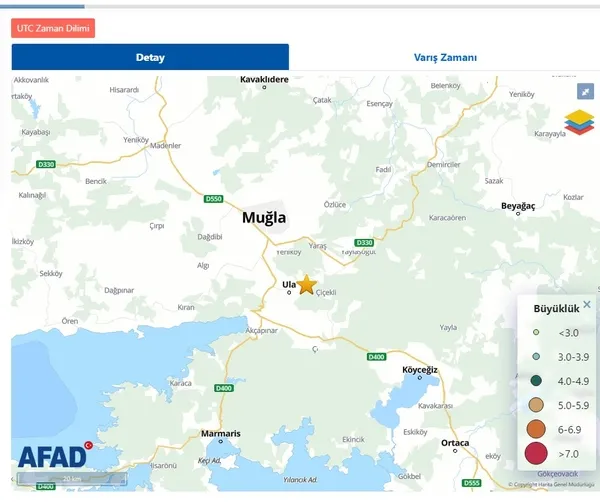Click the Yılancık Ad. island label

[x=300, y=480]
